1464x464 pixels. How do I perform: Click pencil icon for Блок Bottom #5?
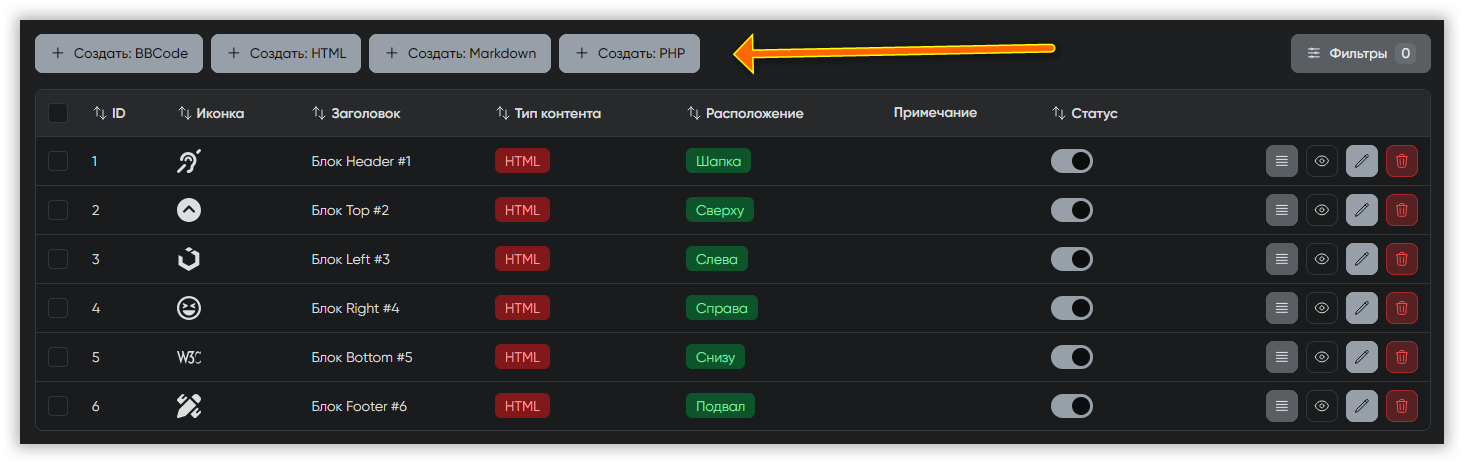(1361, 357)
